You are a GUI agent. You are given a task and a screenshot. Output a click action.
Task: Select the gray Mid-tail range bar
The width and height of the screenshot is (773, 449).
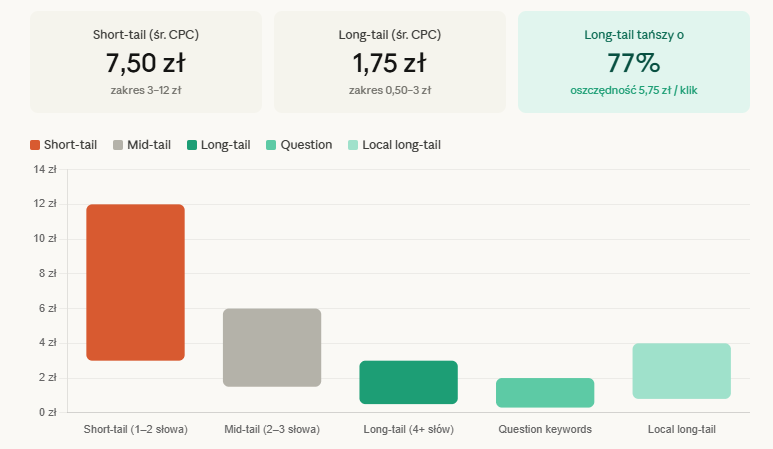click(272, 347)
